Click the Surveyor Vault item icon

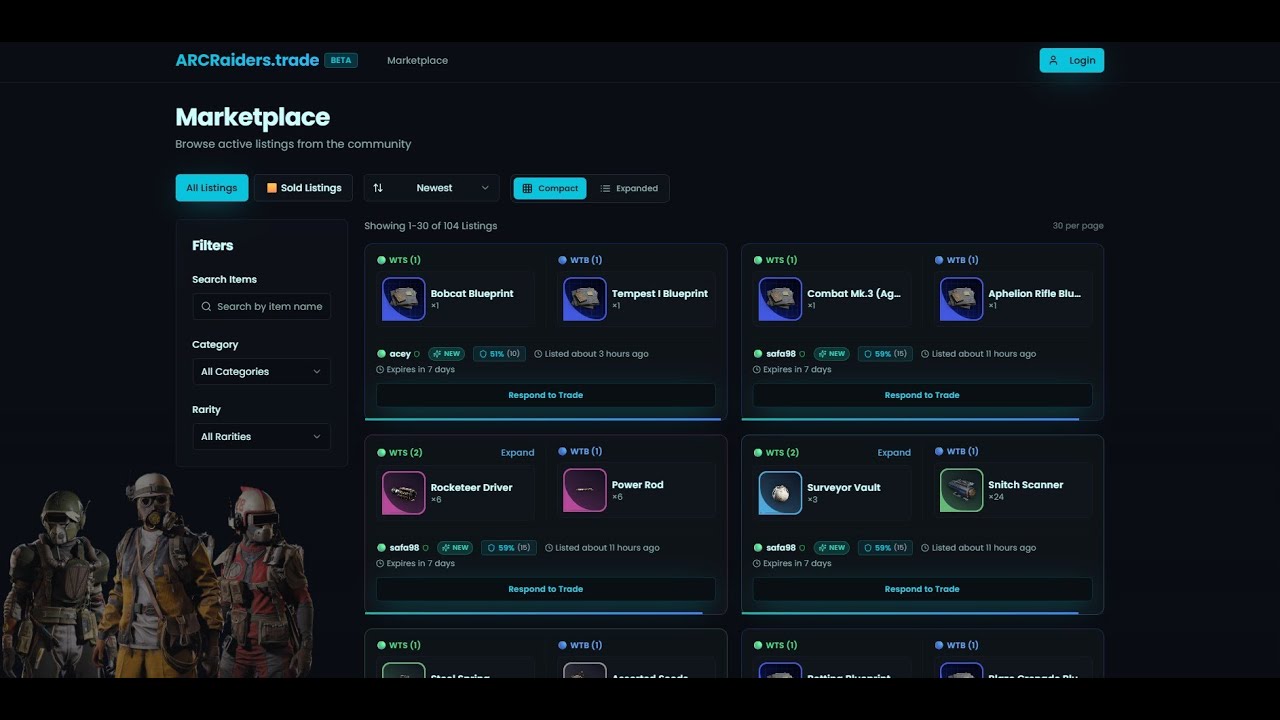click(780, 493)
